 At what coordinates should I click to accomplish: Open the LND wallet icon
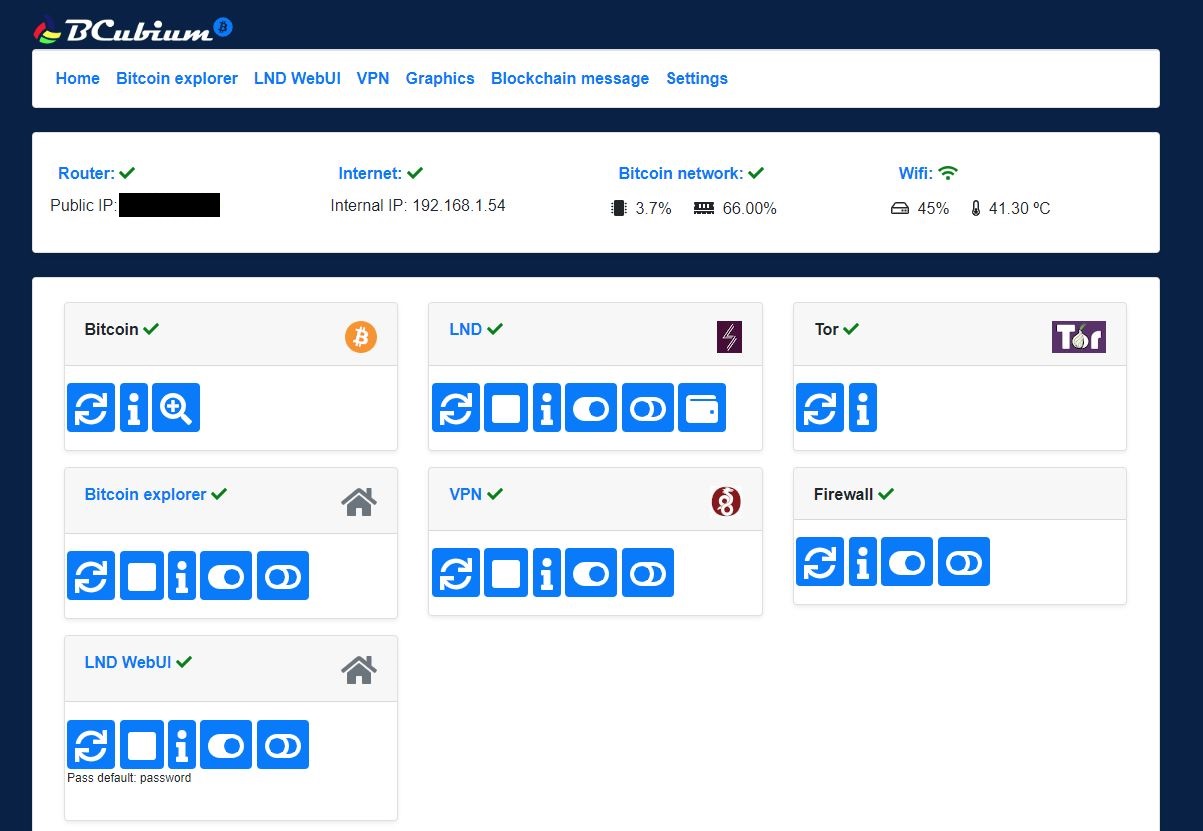[701, 408]
